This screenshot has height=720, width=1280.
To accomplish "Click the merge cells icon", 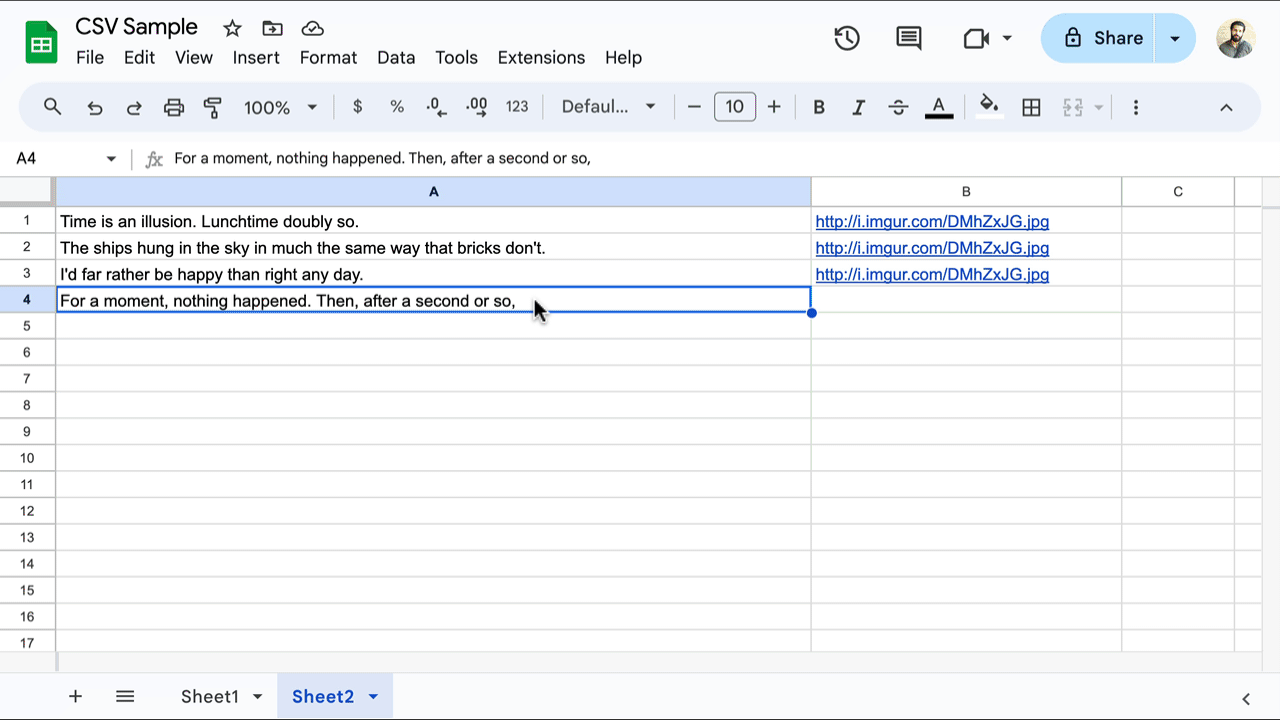I will (x=1073, y=107).
